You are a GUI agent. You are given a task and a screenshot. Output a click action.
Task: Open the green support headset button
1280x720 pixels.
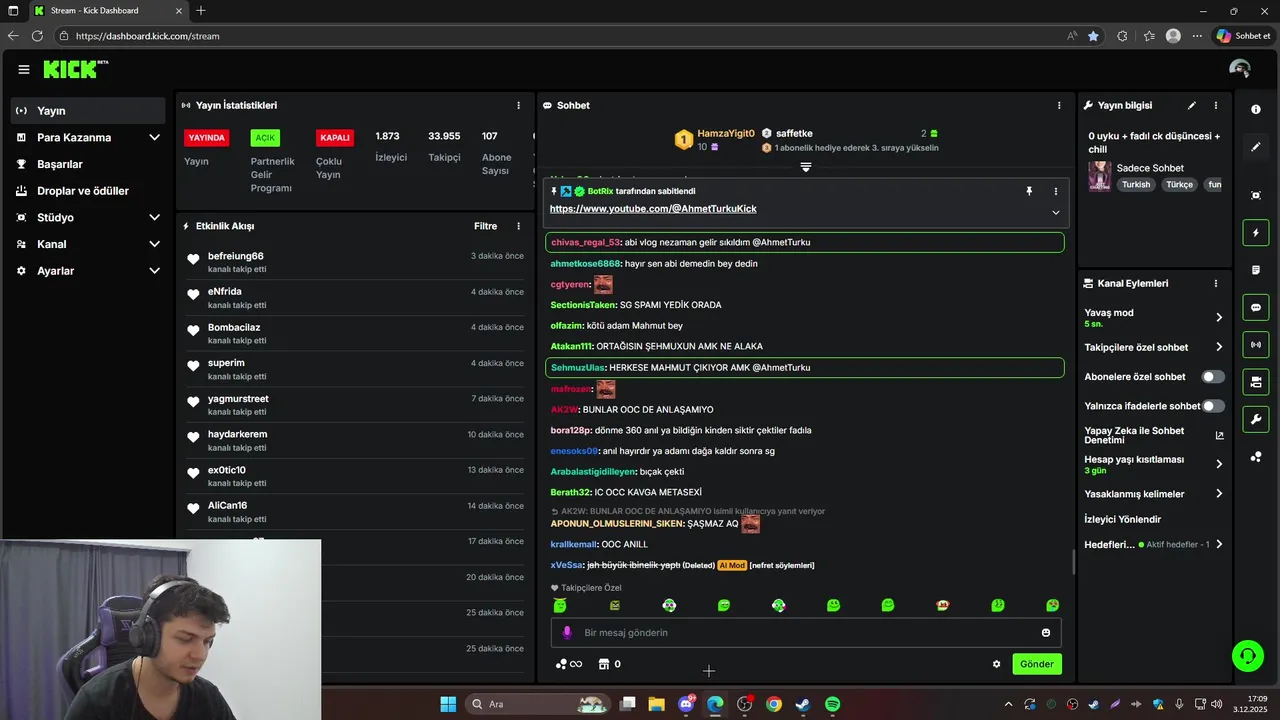(1247, 656)
